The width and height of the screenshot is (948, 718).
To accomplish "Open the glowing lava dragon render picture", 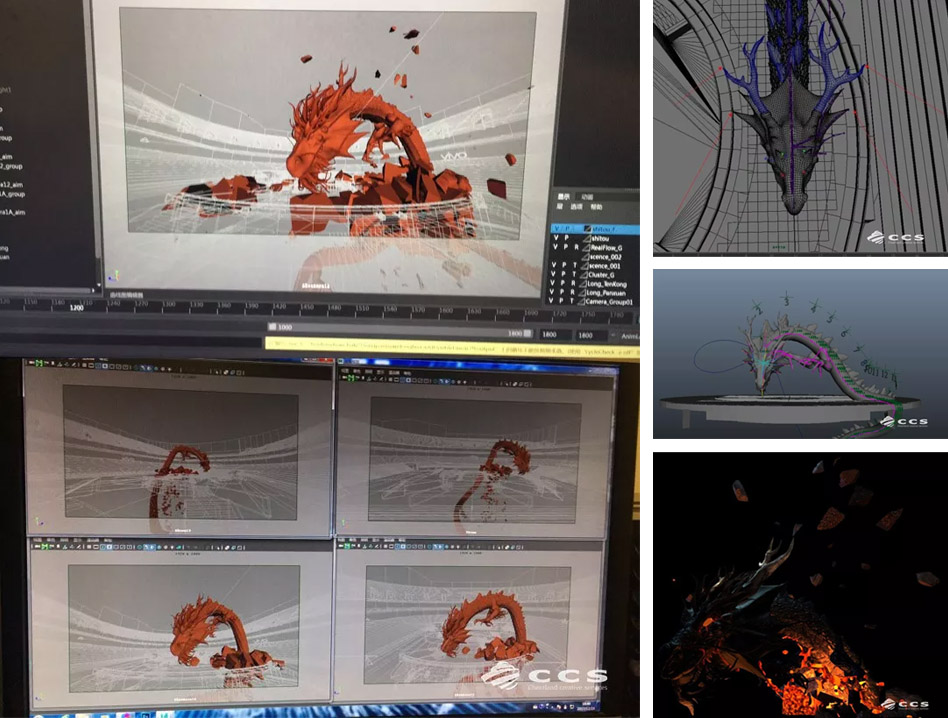I will [800, 585].
